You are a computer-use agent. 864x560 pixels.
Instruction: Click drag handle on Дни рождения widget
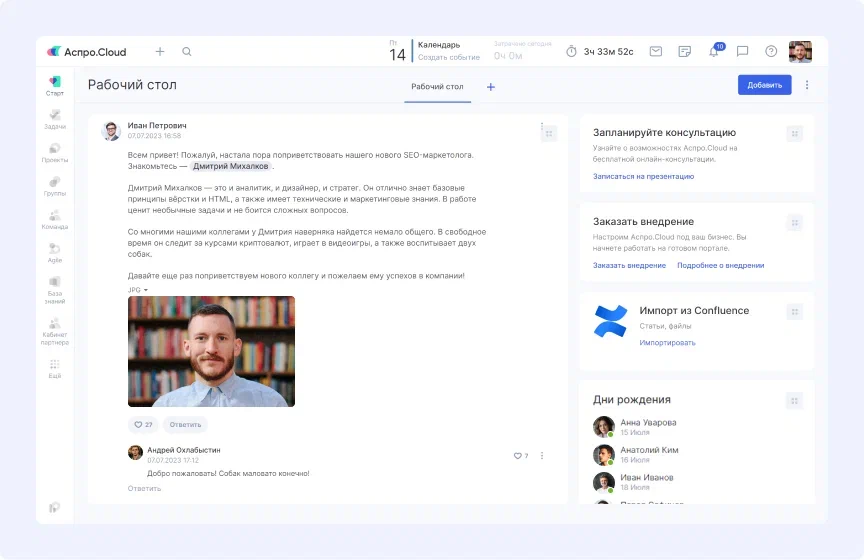pos(795,401)
